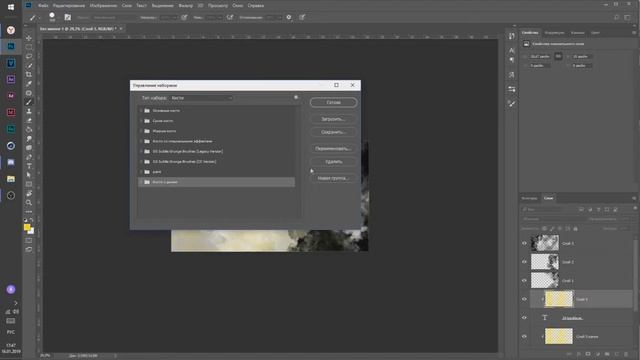Switch to the Контуры tab
The image size is (640, 360).
(x=529, y=198)
